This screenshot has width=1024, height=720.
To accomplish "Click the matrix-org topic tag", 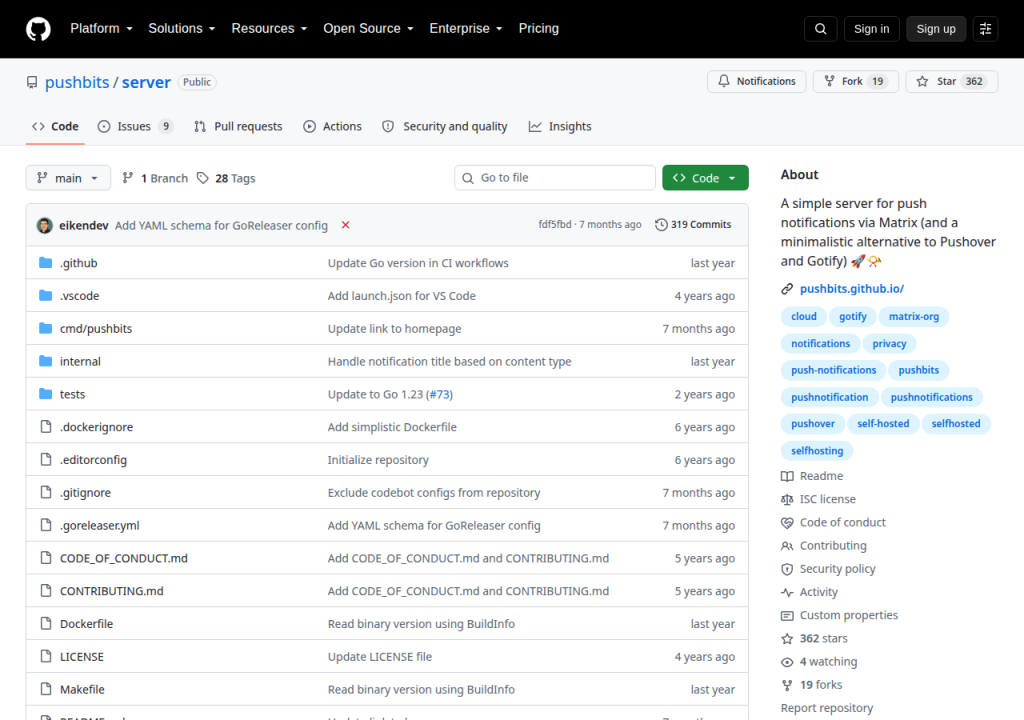I will point(914,316).
